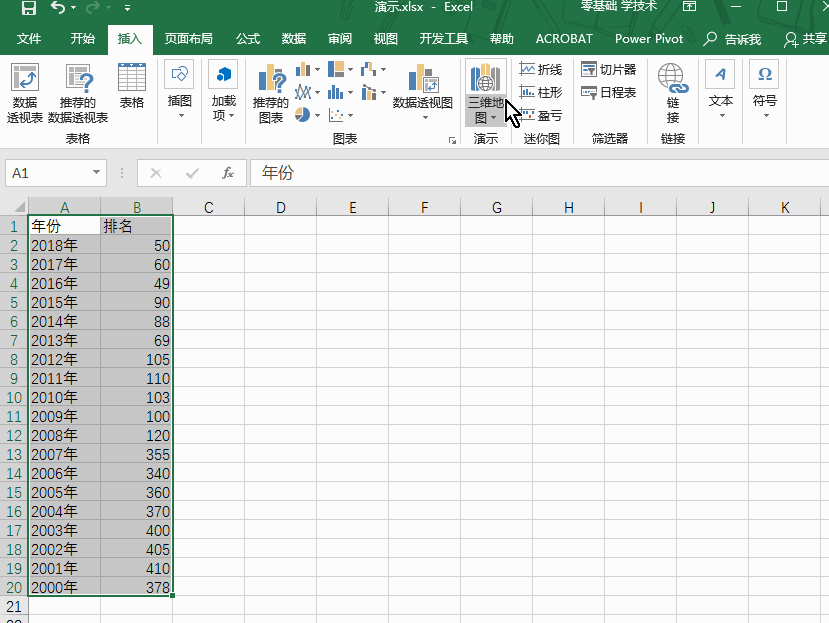The height and width of the screenshot is (623, 829).
Task: Open the Customize Quick Access Toolbar dropdown
Action: [x=127, y=7]
